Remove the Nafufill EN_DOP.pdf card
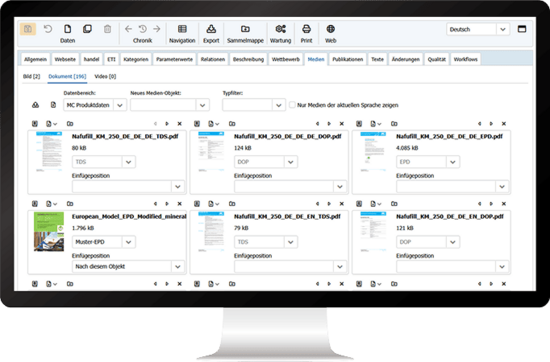 (x=504, y=204)
